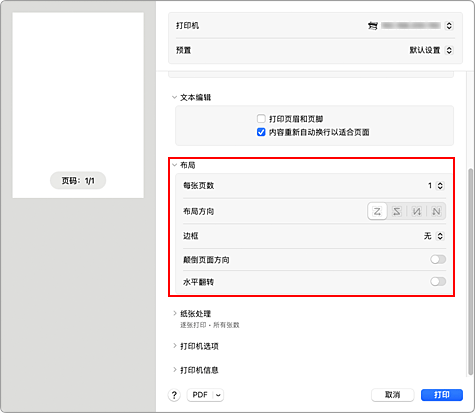Image resolution: width=475 pixels, height=413 pixels.
Task: Select the Z-shaped layout direction icon
Action: (377, 211)
